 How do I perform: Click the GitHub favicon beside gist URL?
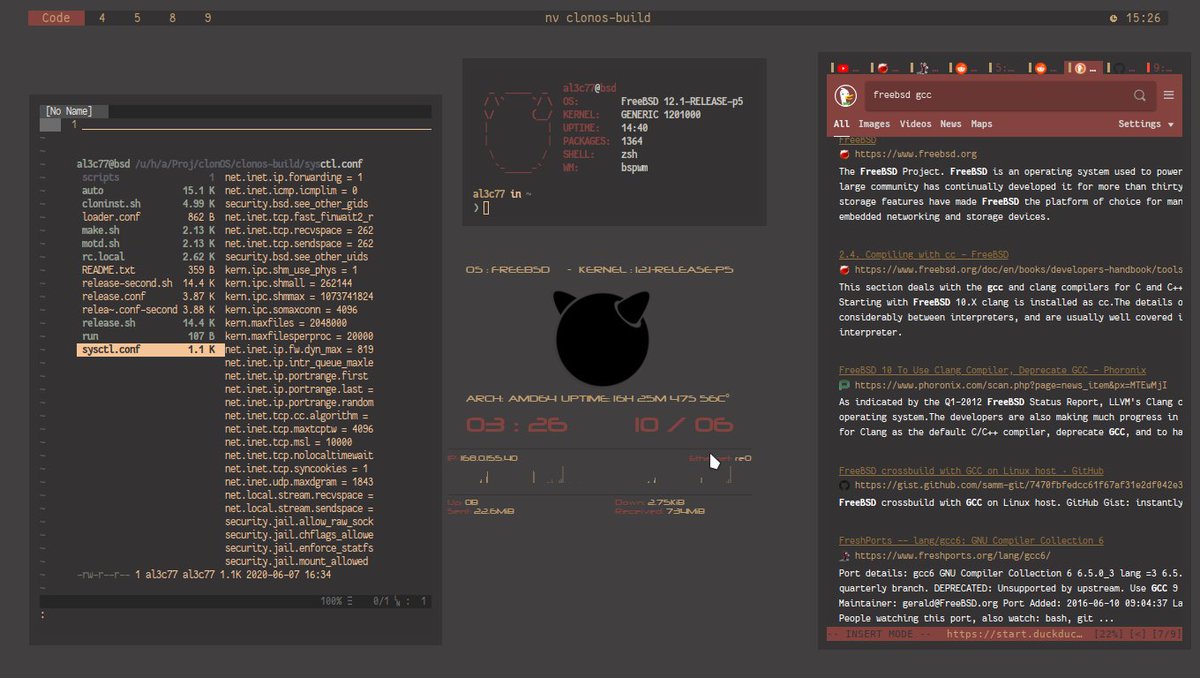pyautogui.click(x=844, y=485)
